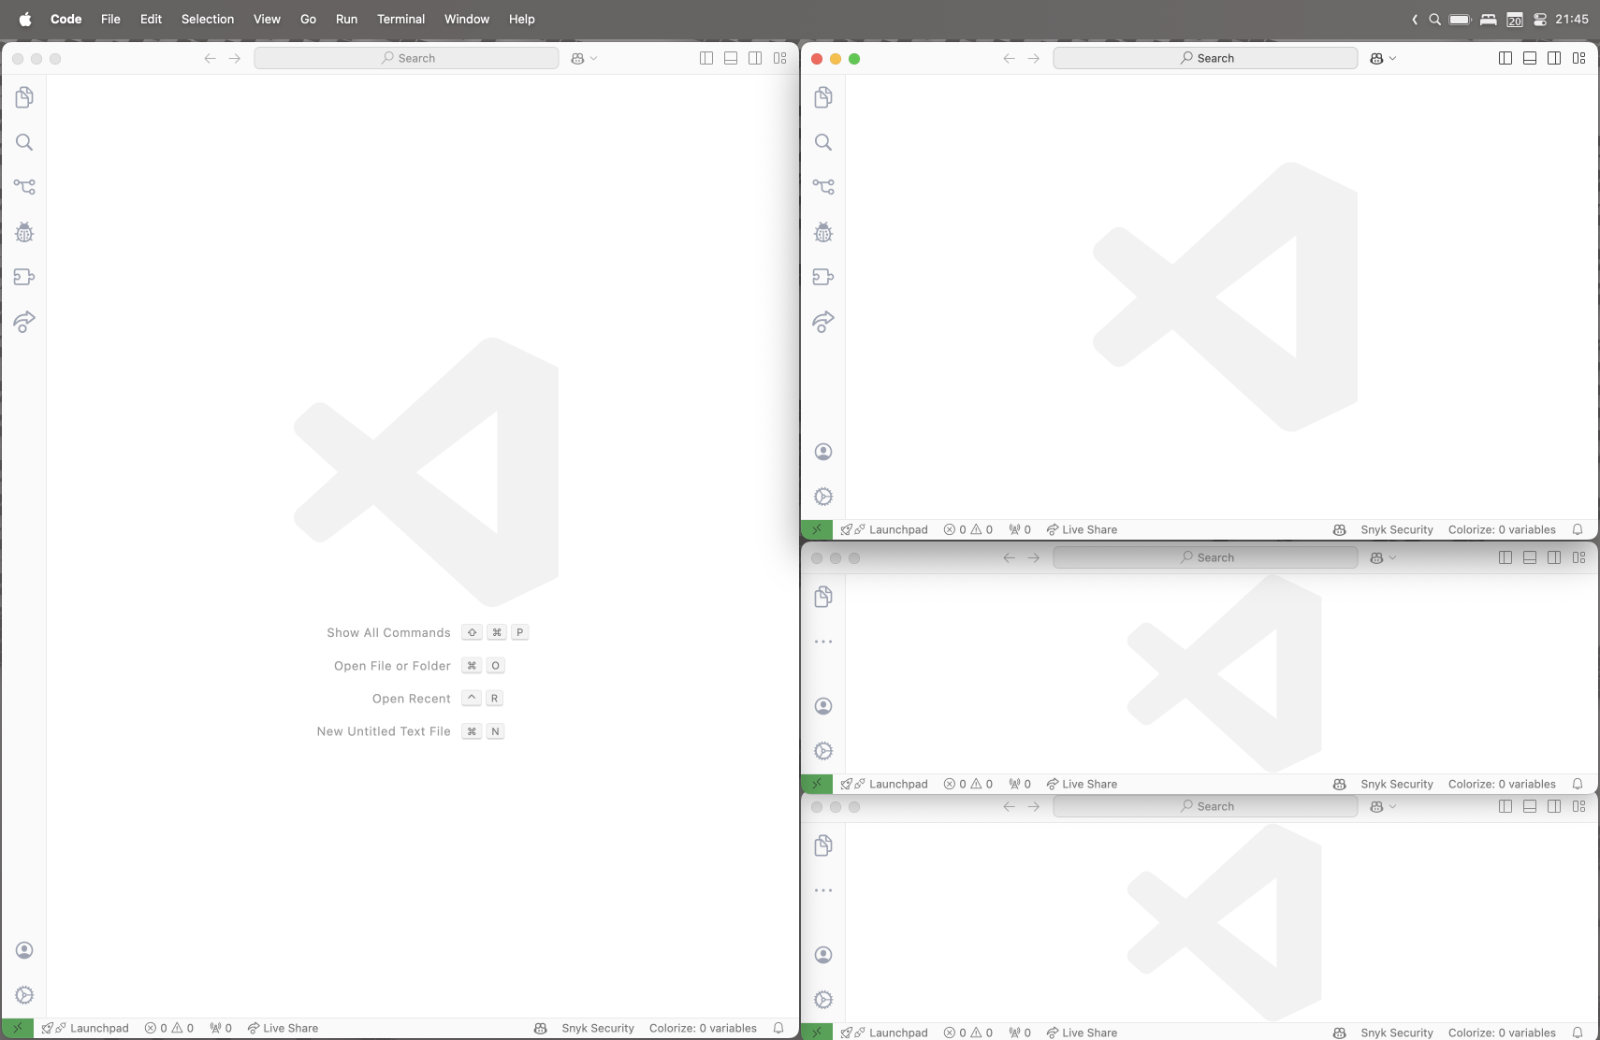
Task: Open Explorer in the middle-right window
Action: click(x=823, y=597)
